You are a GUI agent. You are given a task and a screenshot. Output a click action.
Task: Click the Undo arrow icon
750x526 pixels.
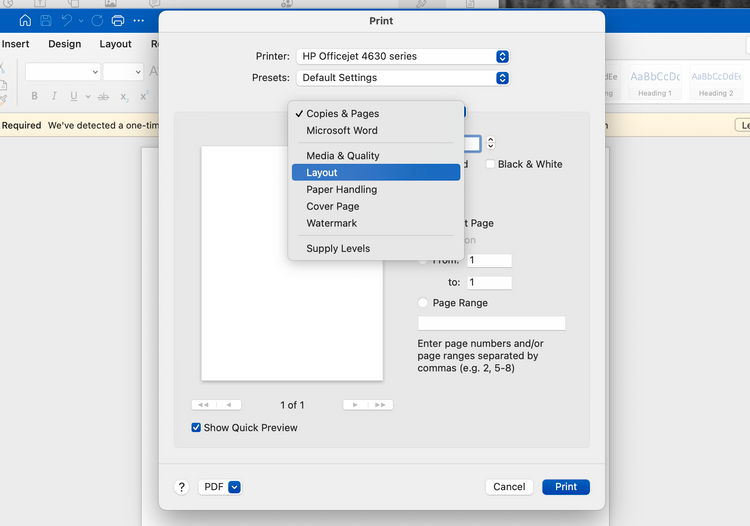[x=68, y=20]
